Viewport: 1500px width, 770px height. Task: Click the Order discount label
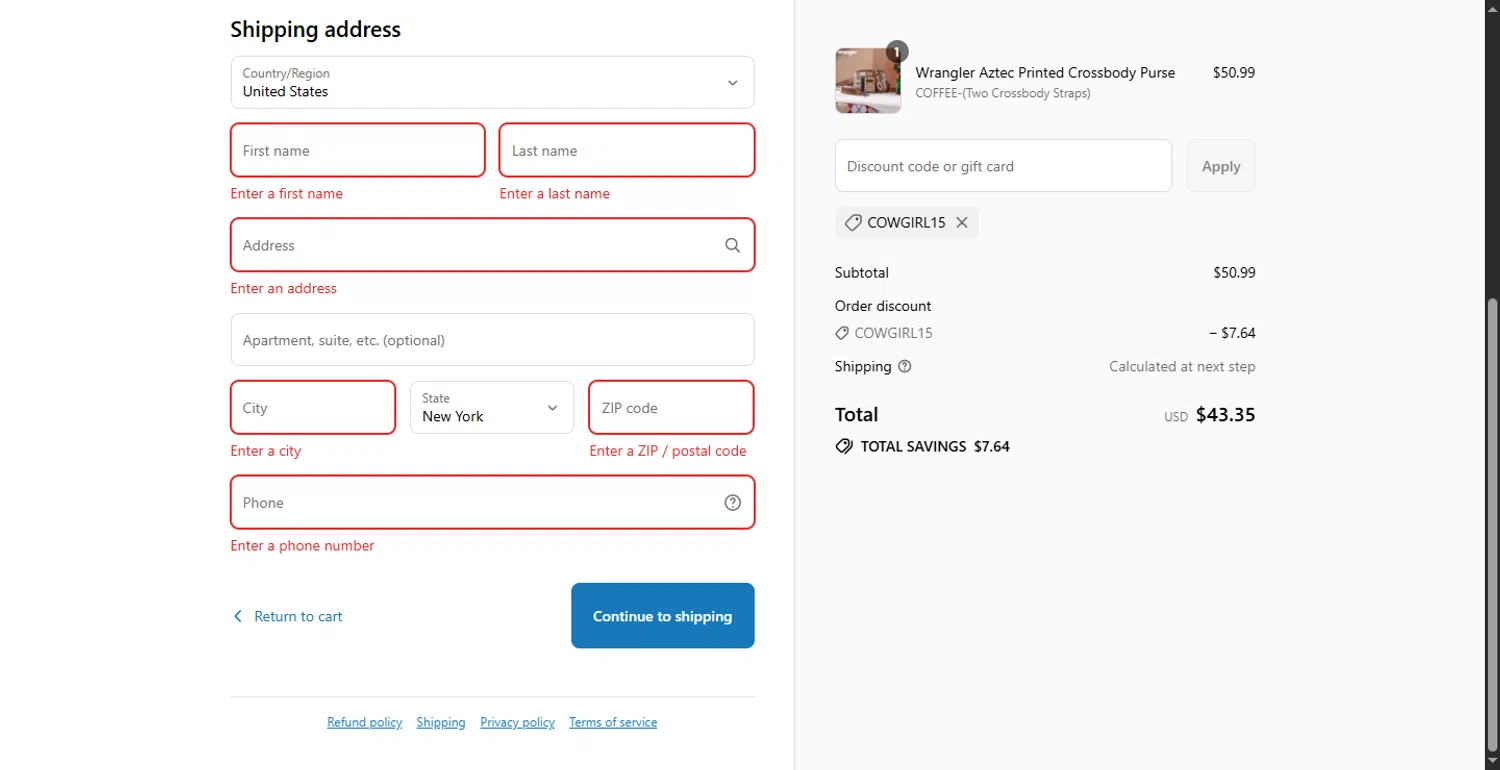[x=883, y=306]
